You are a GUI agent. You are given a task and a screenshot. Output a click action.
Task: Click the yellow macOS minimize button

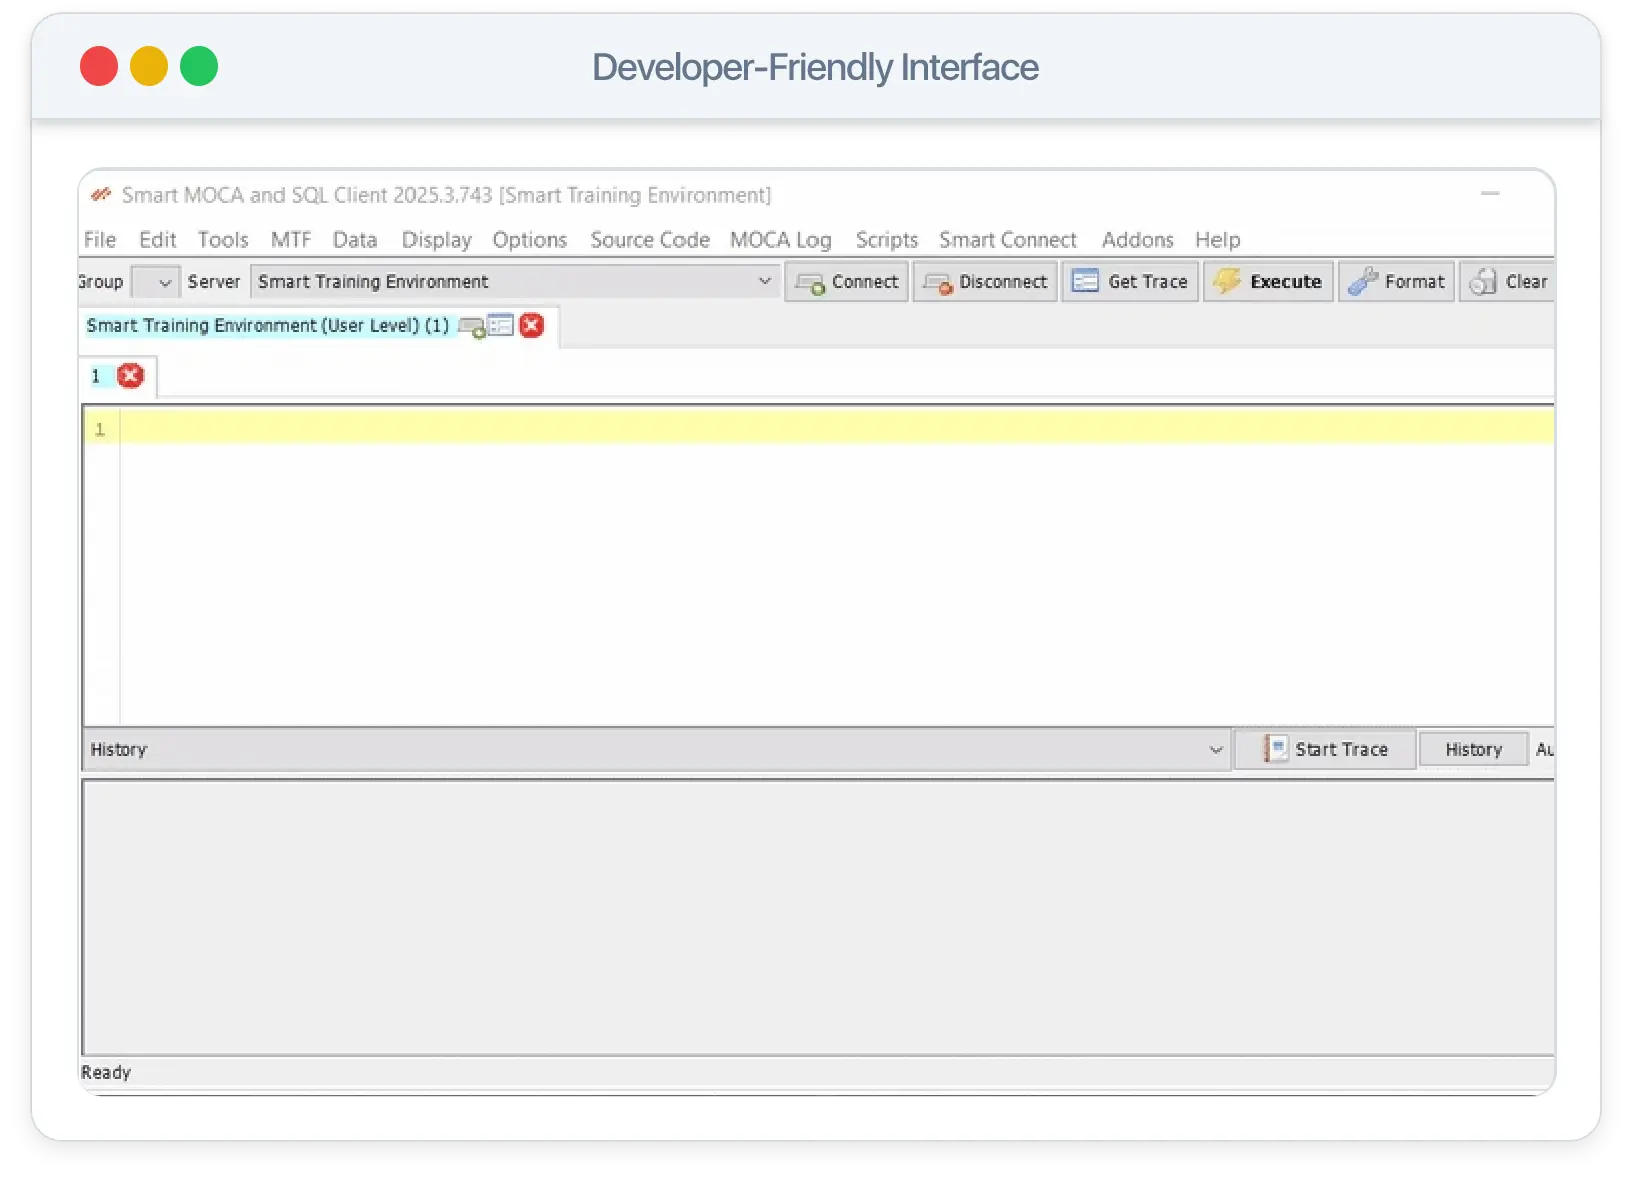tap(149, 67)
